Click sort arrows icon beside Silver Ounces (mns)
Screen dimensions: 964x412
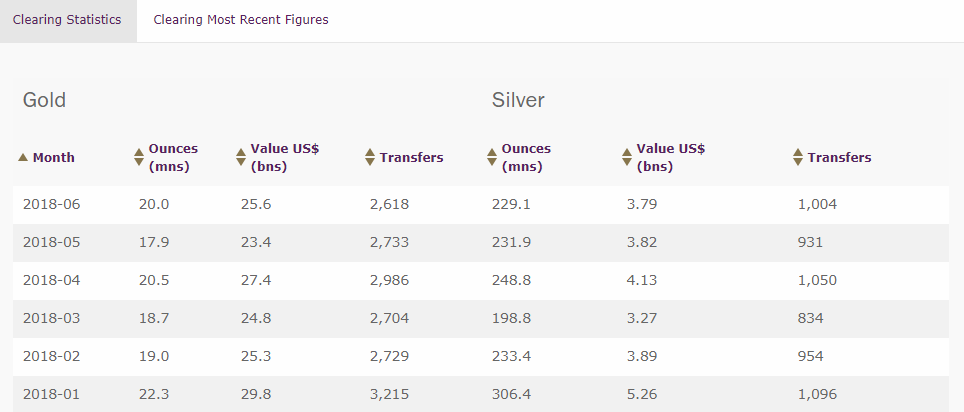pos(492,157)
